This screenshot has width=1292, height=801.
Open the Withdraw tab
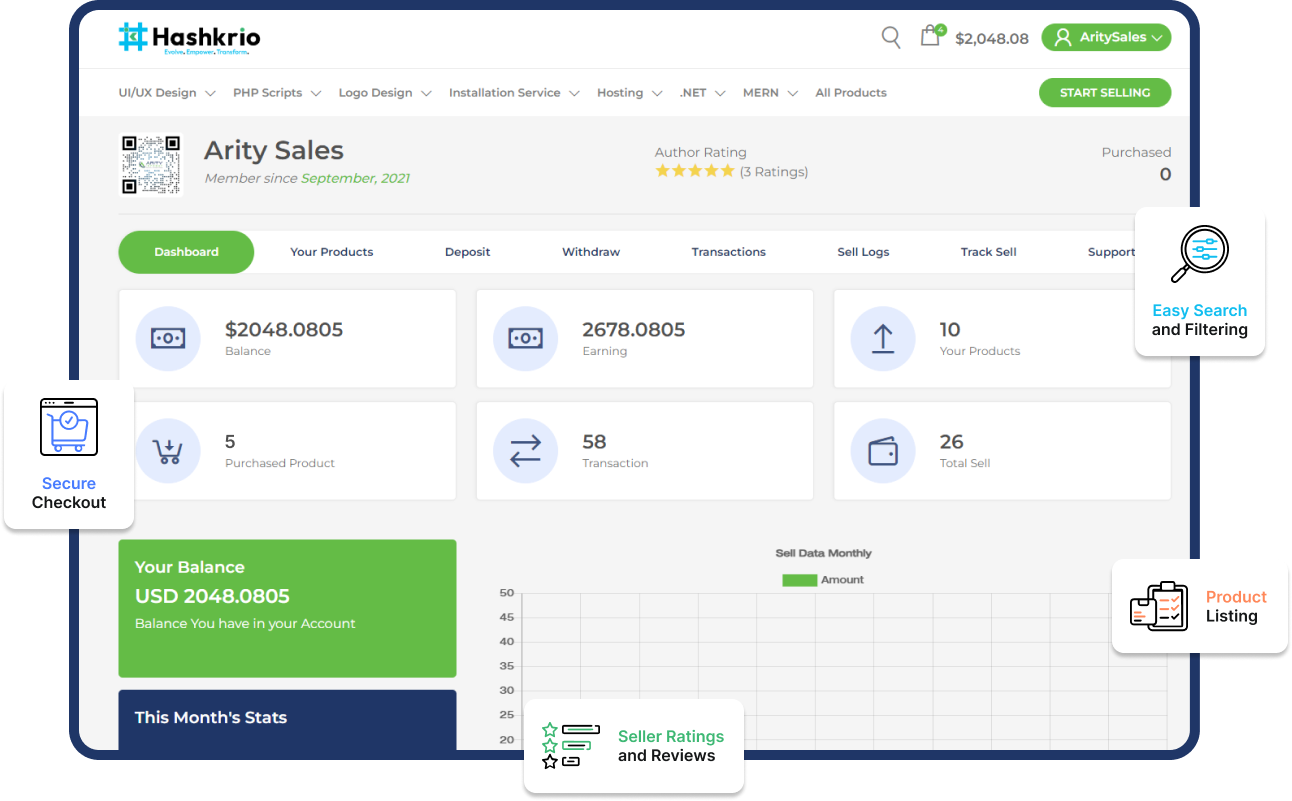pos(591,252)
